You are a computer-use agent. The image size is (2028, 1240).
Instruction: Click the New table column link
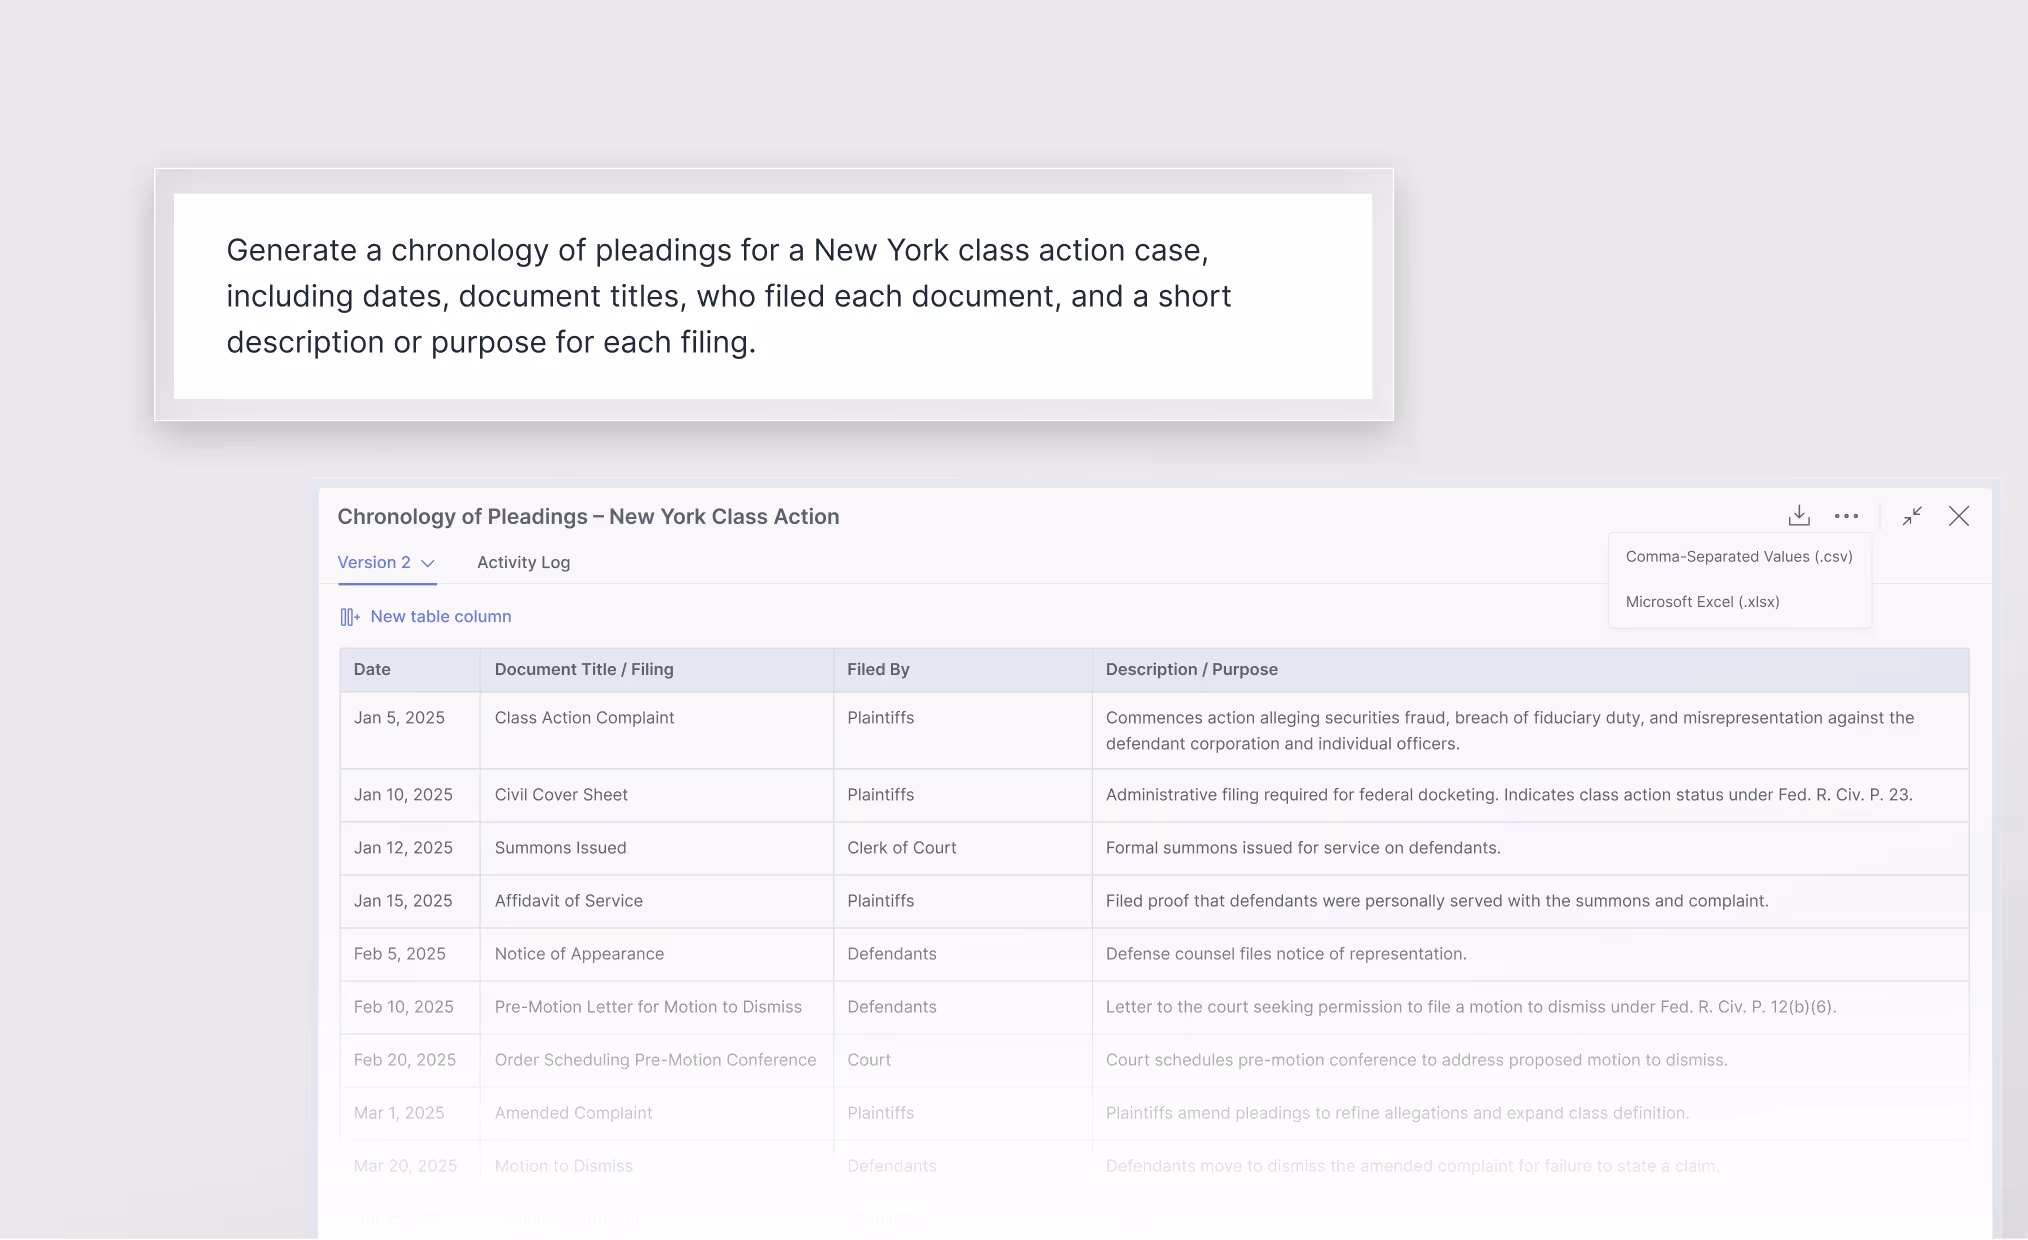coord(440,616)
